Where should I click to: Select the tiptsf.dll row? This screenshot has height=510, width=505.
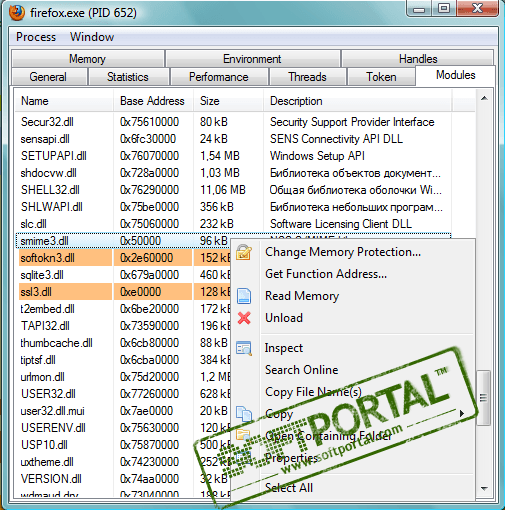point(123,360)
